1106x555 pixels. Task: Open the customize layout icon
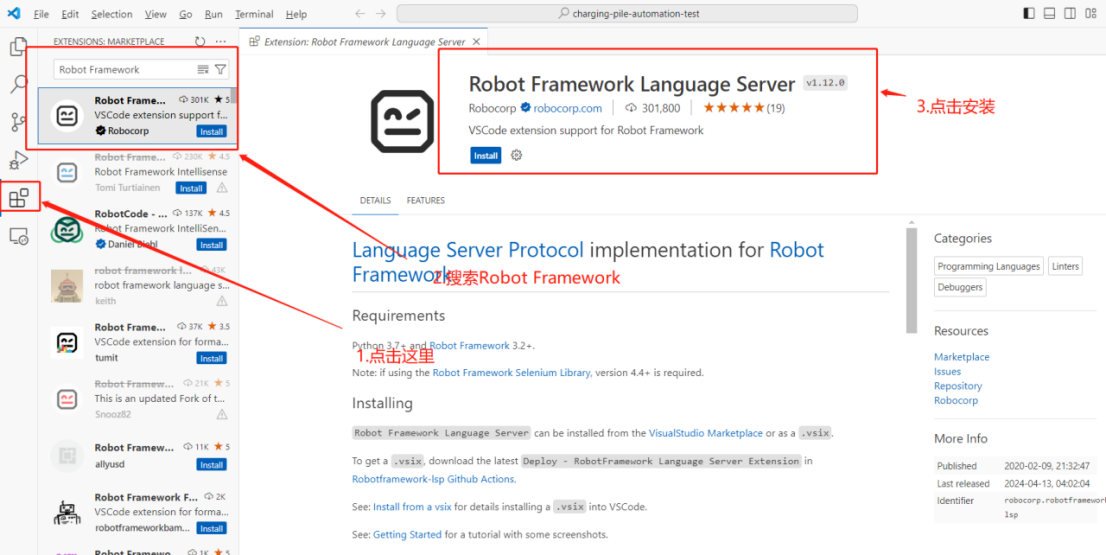click(x=1090, y=13)
